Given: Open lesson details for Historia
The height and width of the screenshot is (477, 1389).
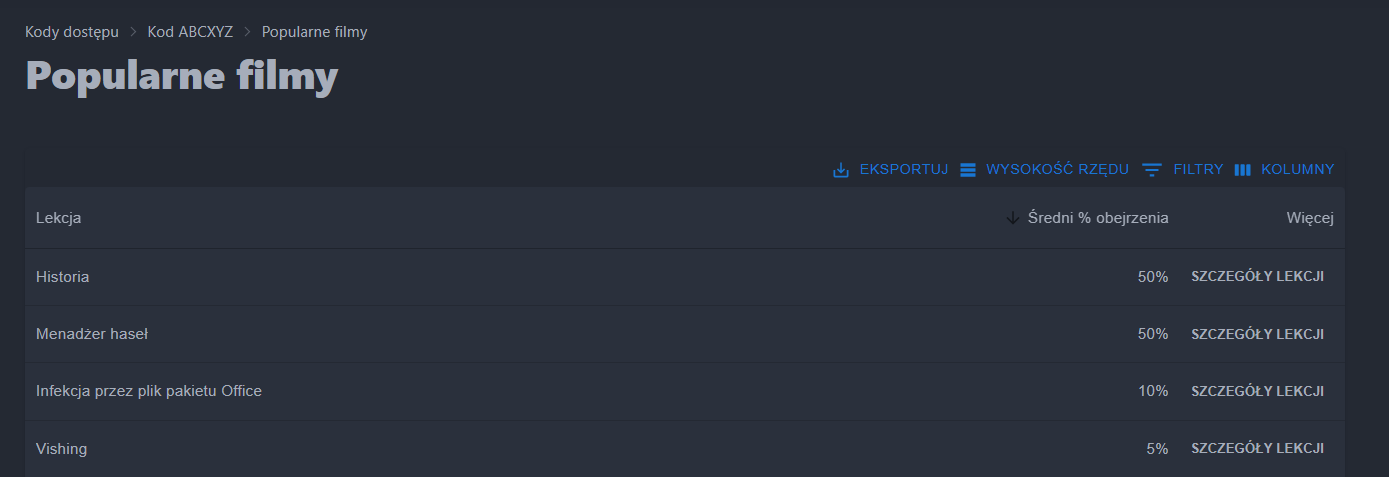Looking at the screenshot, I should click(1257, 277).
